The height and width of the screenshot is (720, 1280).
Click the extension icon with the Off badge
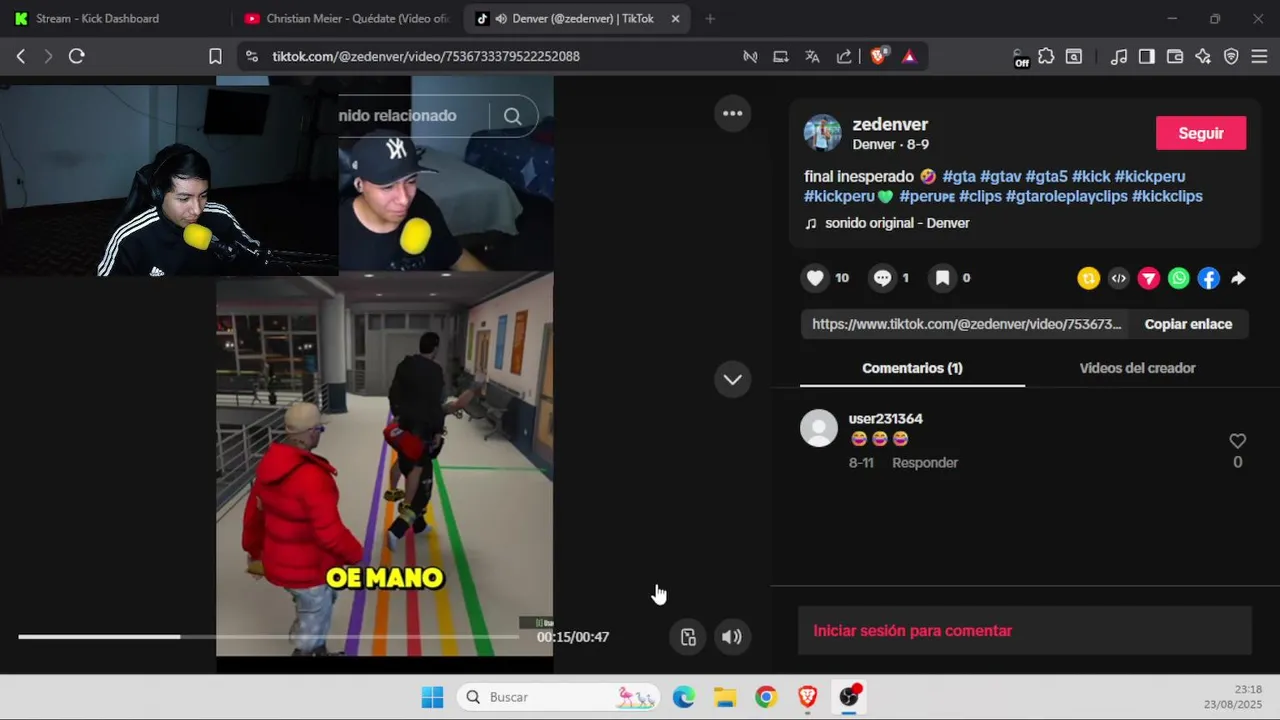1019,58
